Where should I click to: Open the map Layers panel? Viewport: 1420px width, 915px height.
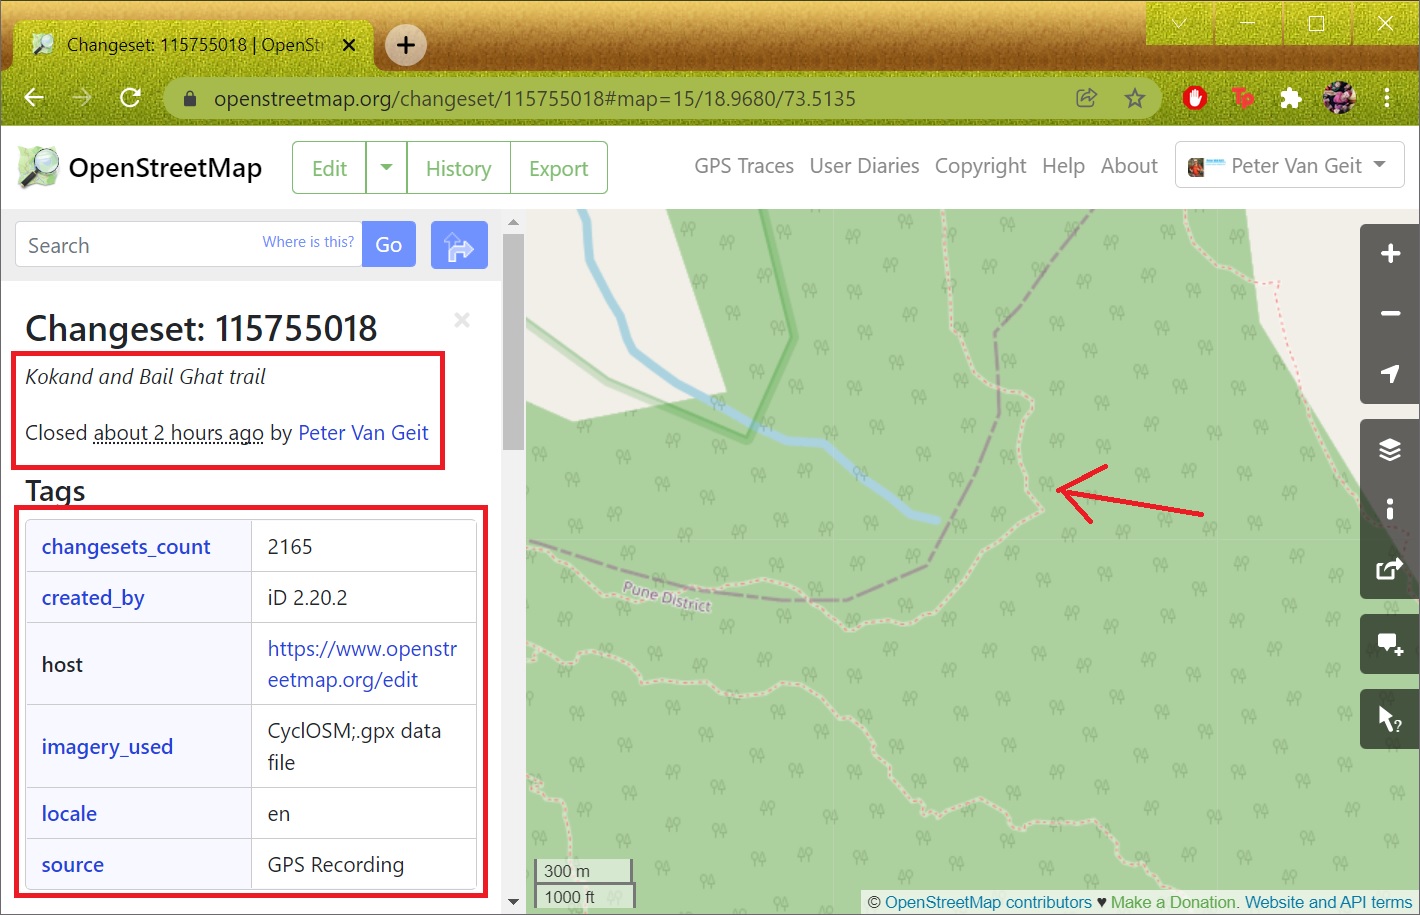pos(1390,450)
